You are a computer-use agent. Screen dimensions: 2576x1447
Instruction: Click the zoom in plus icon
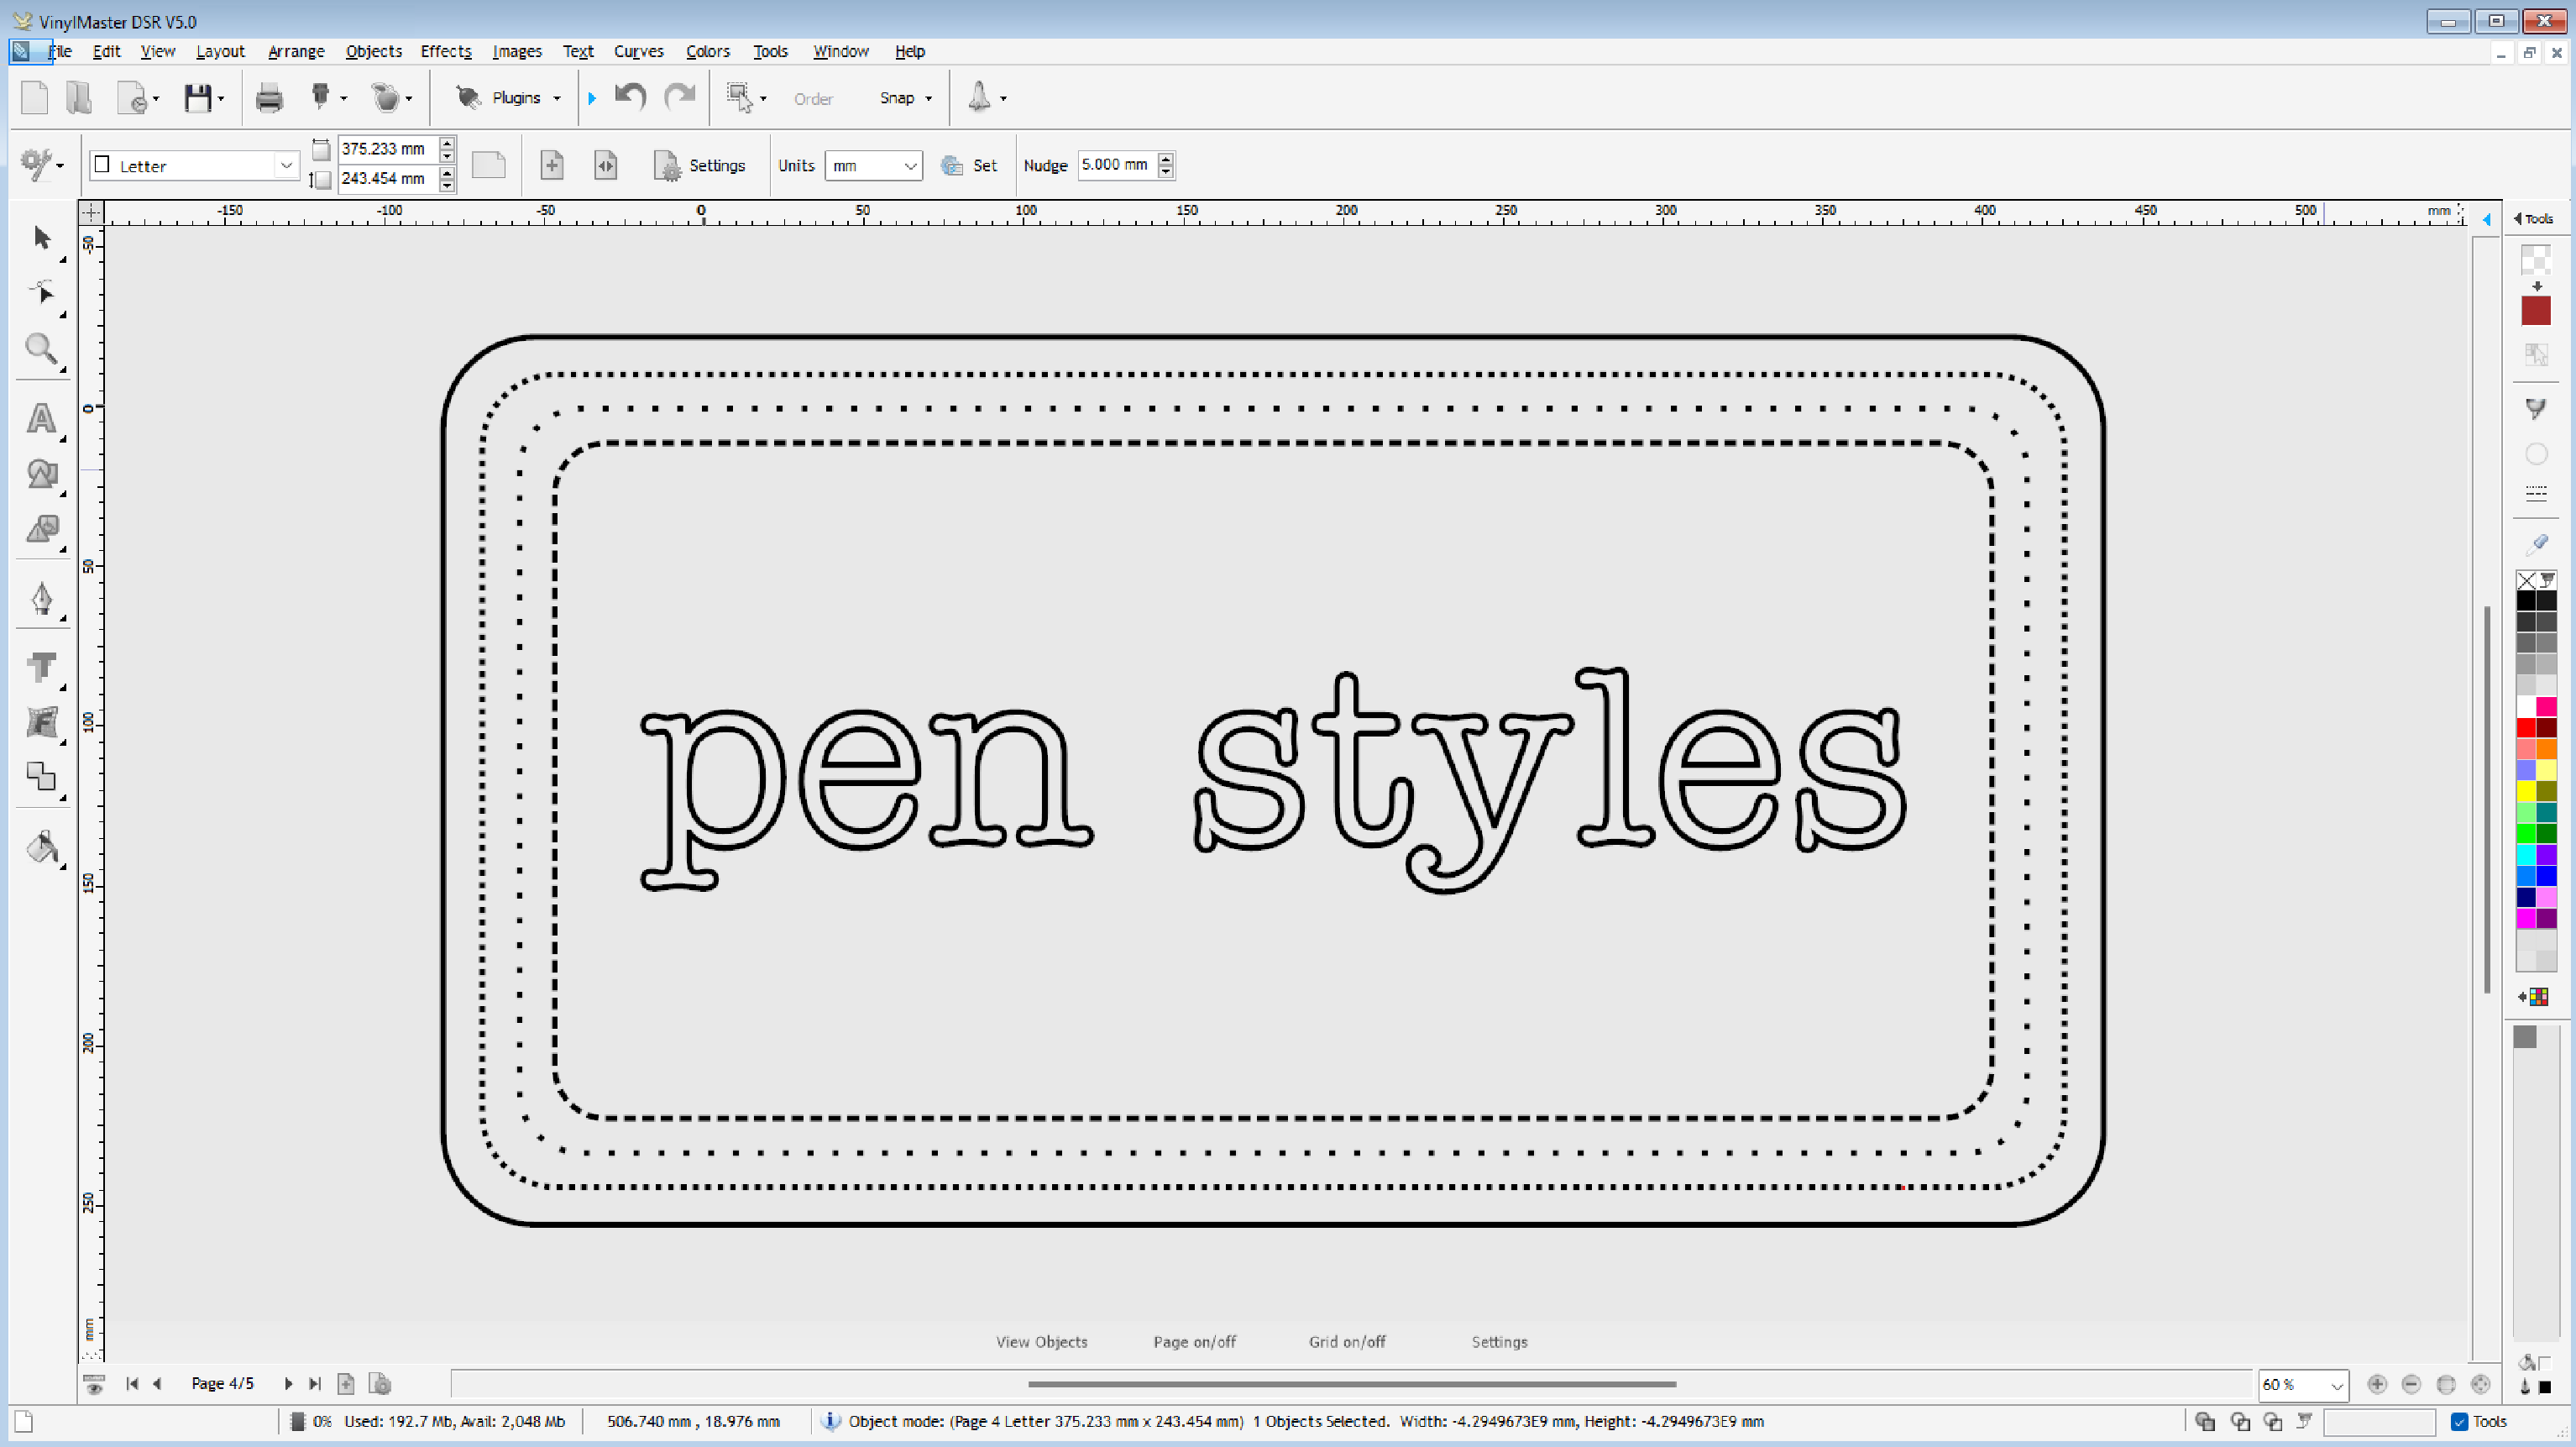click(2377, 1384)
